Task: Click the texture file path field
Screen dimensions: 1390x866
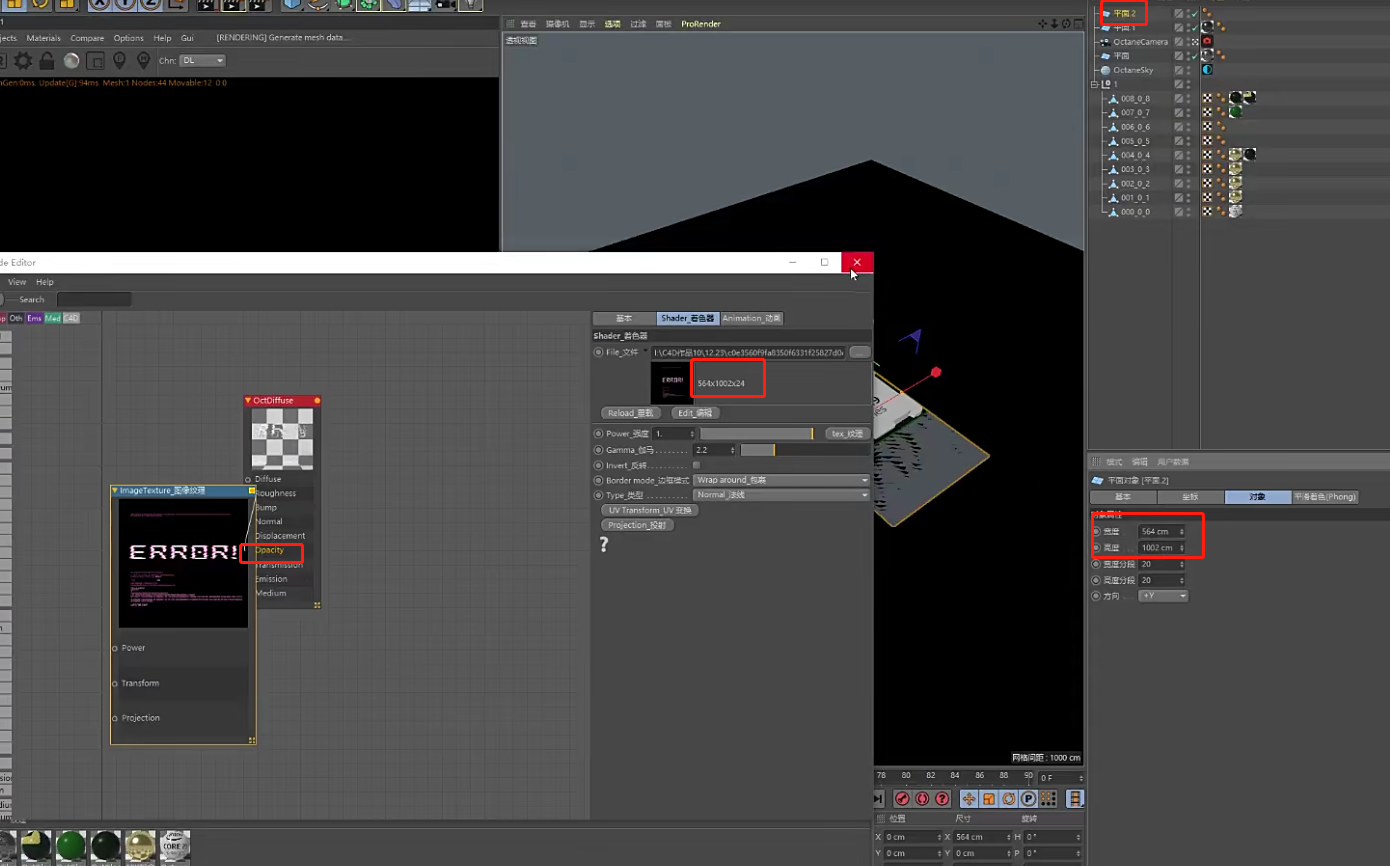Action: (x=749, y=352)
